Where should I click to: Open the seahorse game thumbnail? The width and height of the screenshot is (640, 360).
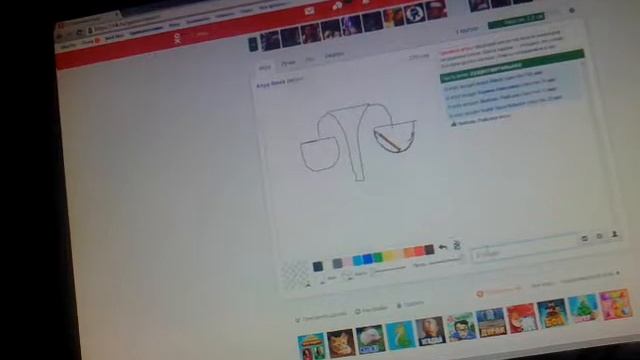[x=400, y=335]
